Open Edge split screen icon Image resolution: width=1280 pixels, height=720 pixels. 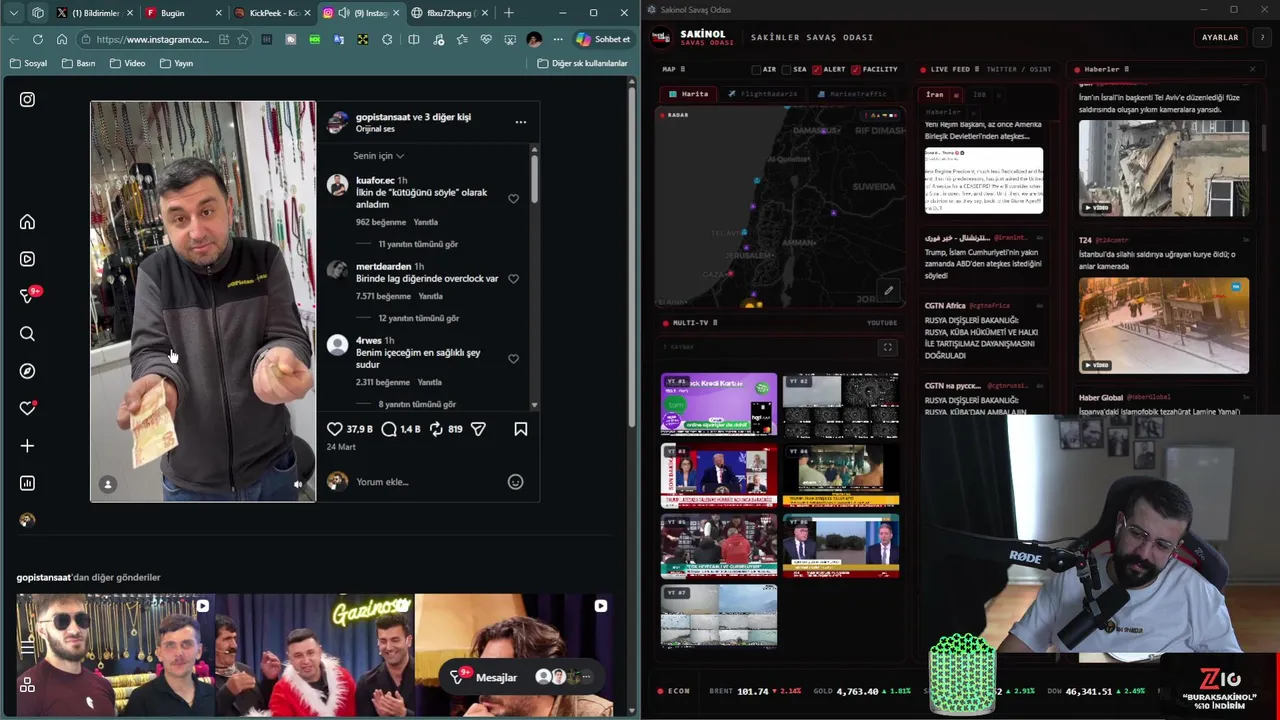click(413, 40)
